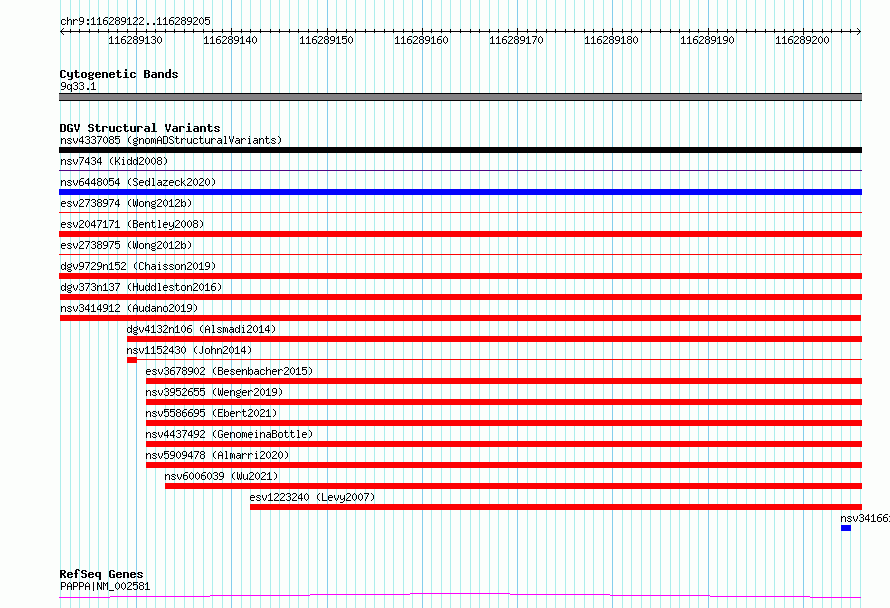Select the black nsv4337085 variant bar
The image size is (890, 608).
point(460,150)
